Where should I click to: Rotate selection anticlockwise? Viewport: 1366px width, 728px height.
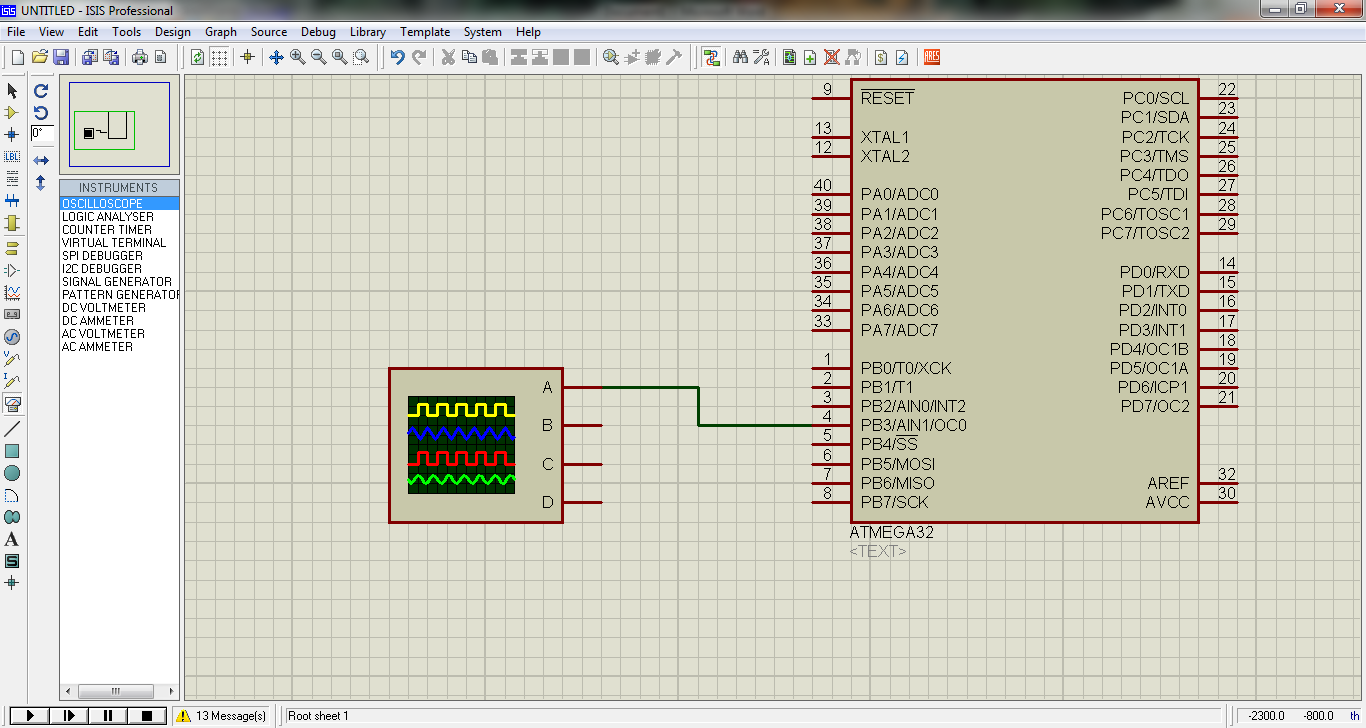(x=40, y=113)
